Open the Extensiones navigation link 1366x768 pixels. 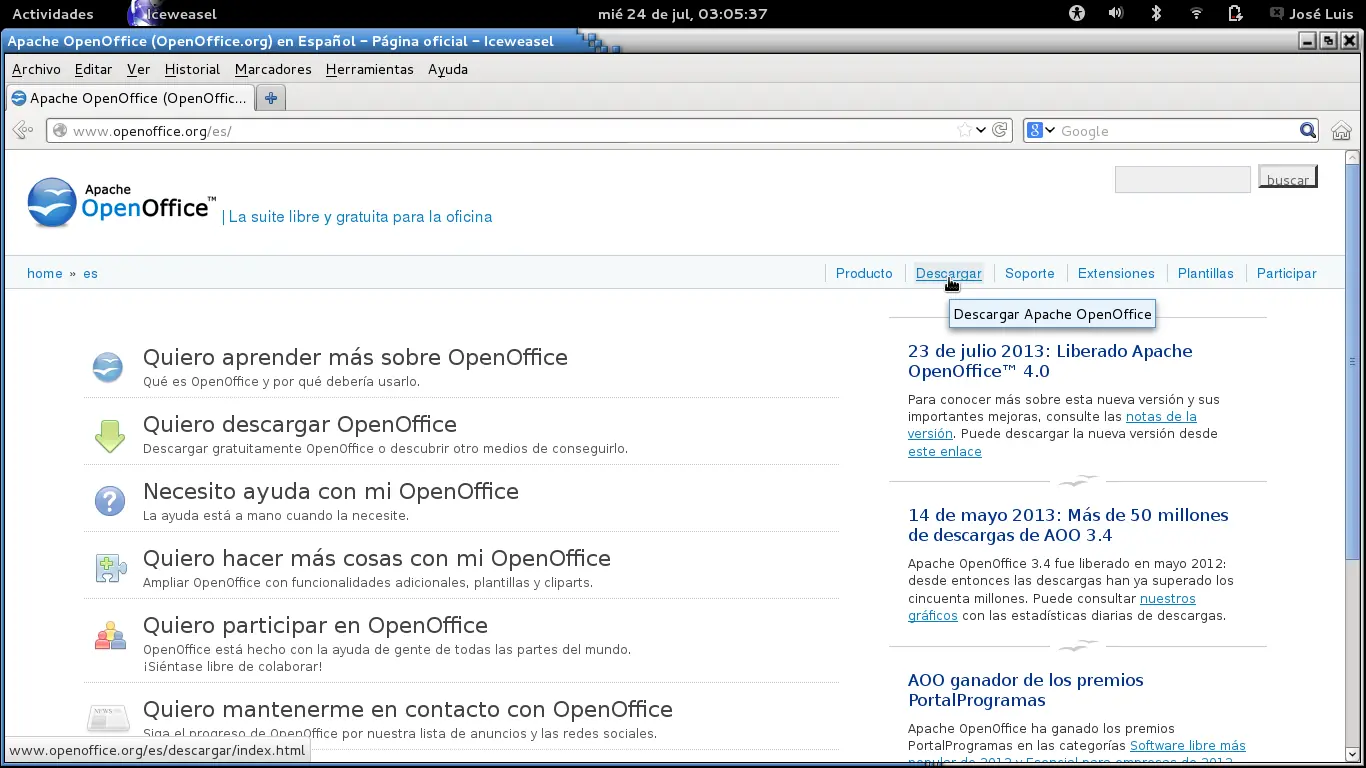click(x=1116, y=273)
